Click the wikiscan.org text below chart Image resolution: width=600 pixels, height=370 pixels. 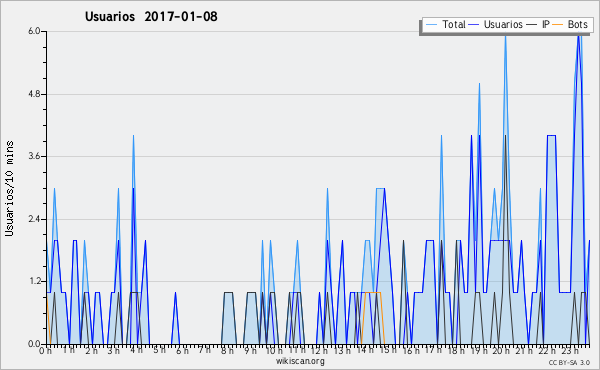(300, 361)
